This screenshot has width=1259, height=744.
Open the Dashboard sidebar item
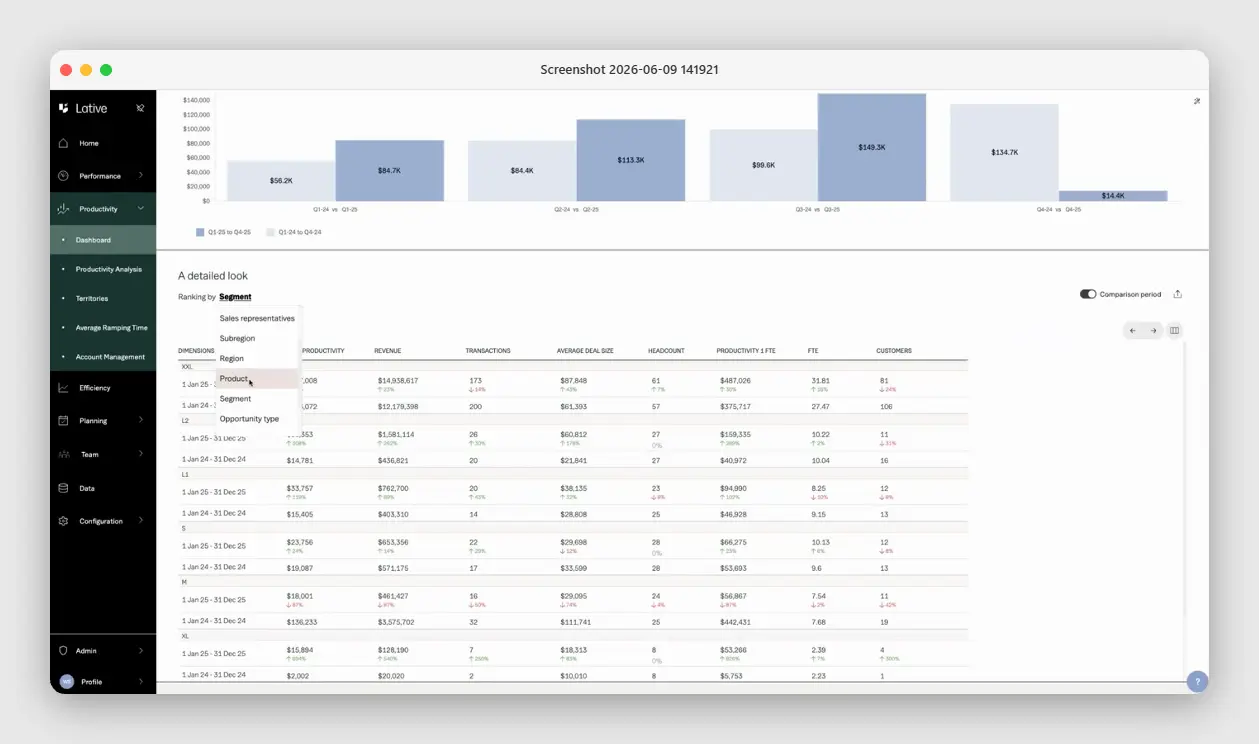(x=103, y=240)
